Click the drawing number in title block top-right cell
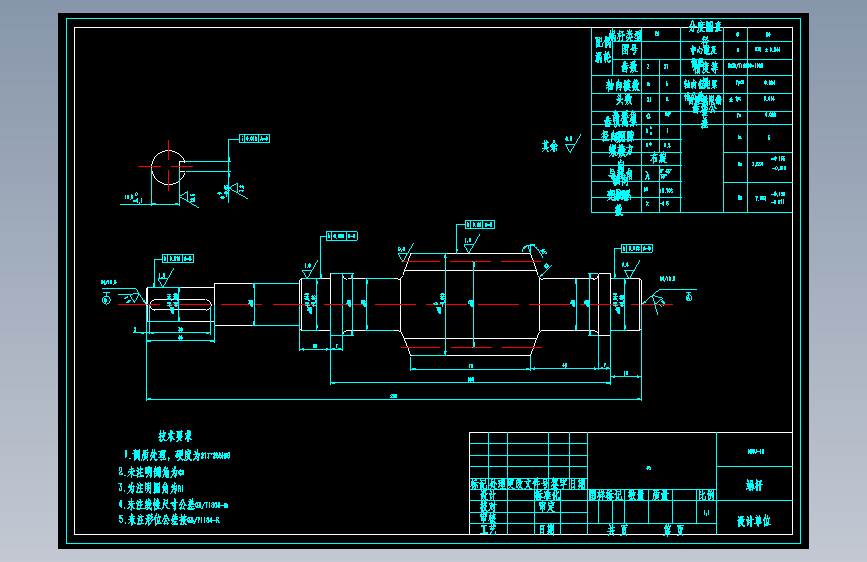Screen dimensions: 867x562 click(755, 451)
